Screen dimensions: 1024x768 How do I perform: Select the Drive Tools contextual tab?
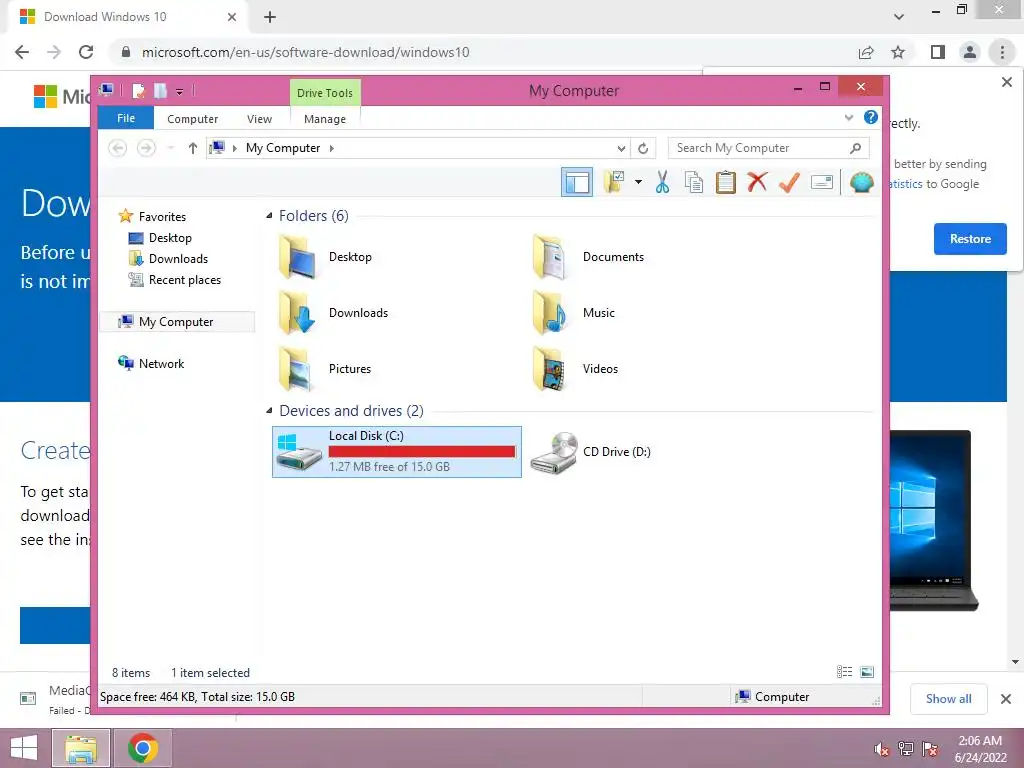[x=325, y=93]
